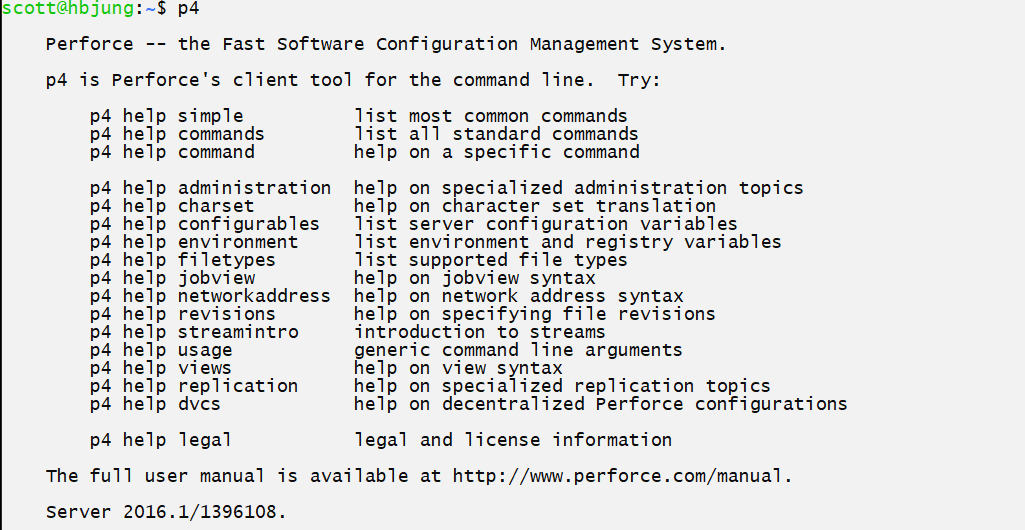Click 'help on network address syntax' description
Viewport: 1025px width, 530px height.
(x=518, y=296)
